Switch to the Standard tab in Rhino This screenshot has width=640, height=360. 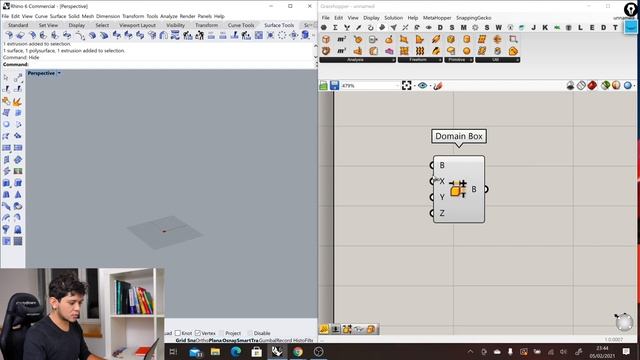pyautogui.click(x=18, y=25)
